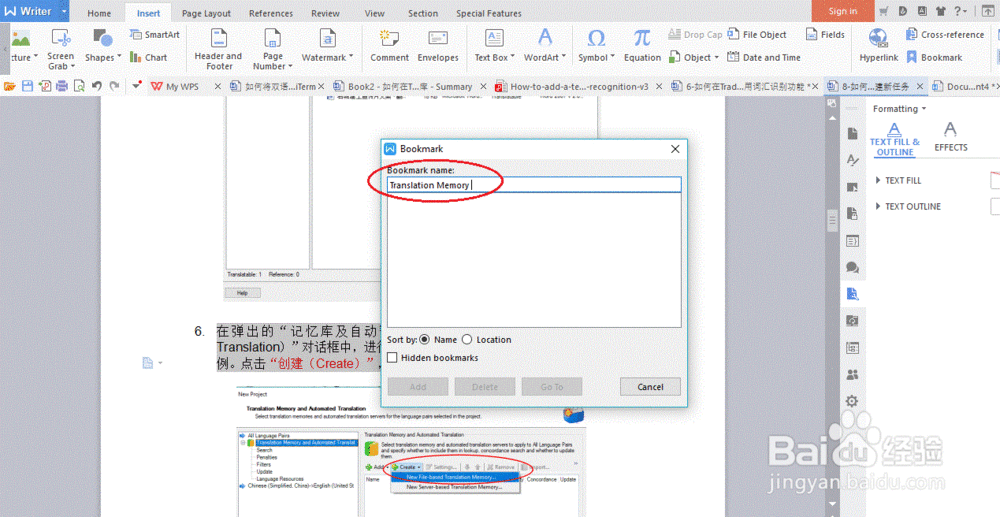Save the document with the floppy icon
Screen dimensions: 1000x517
(x=27, y=86)
